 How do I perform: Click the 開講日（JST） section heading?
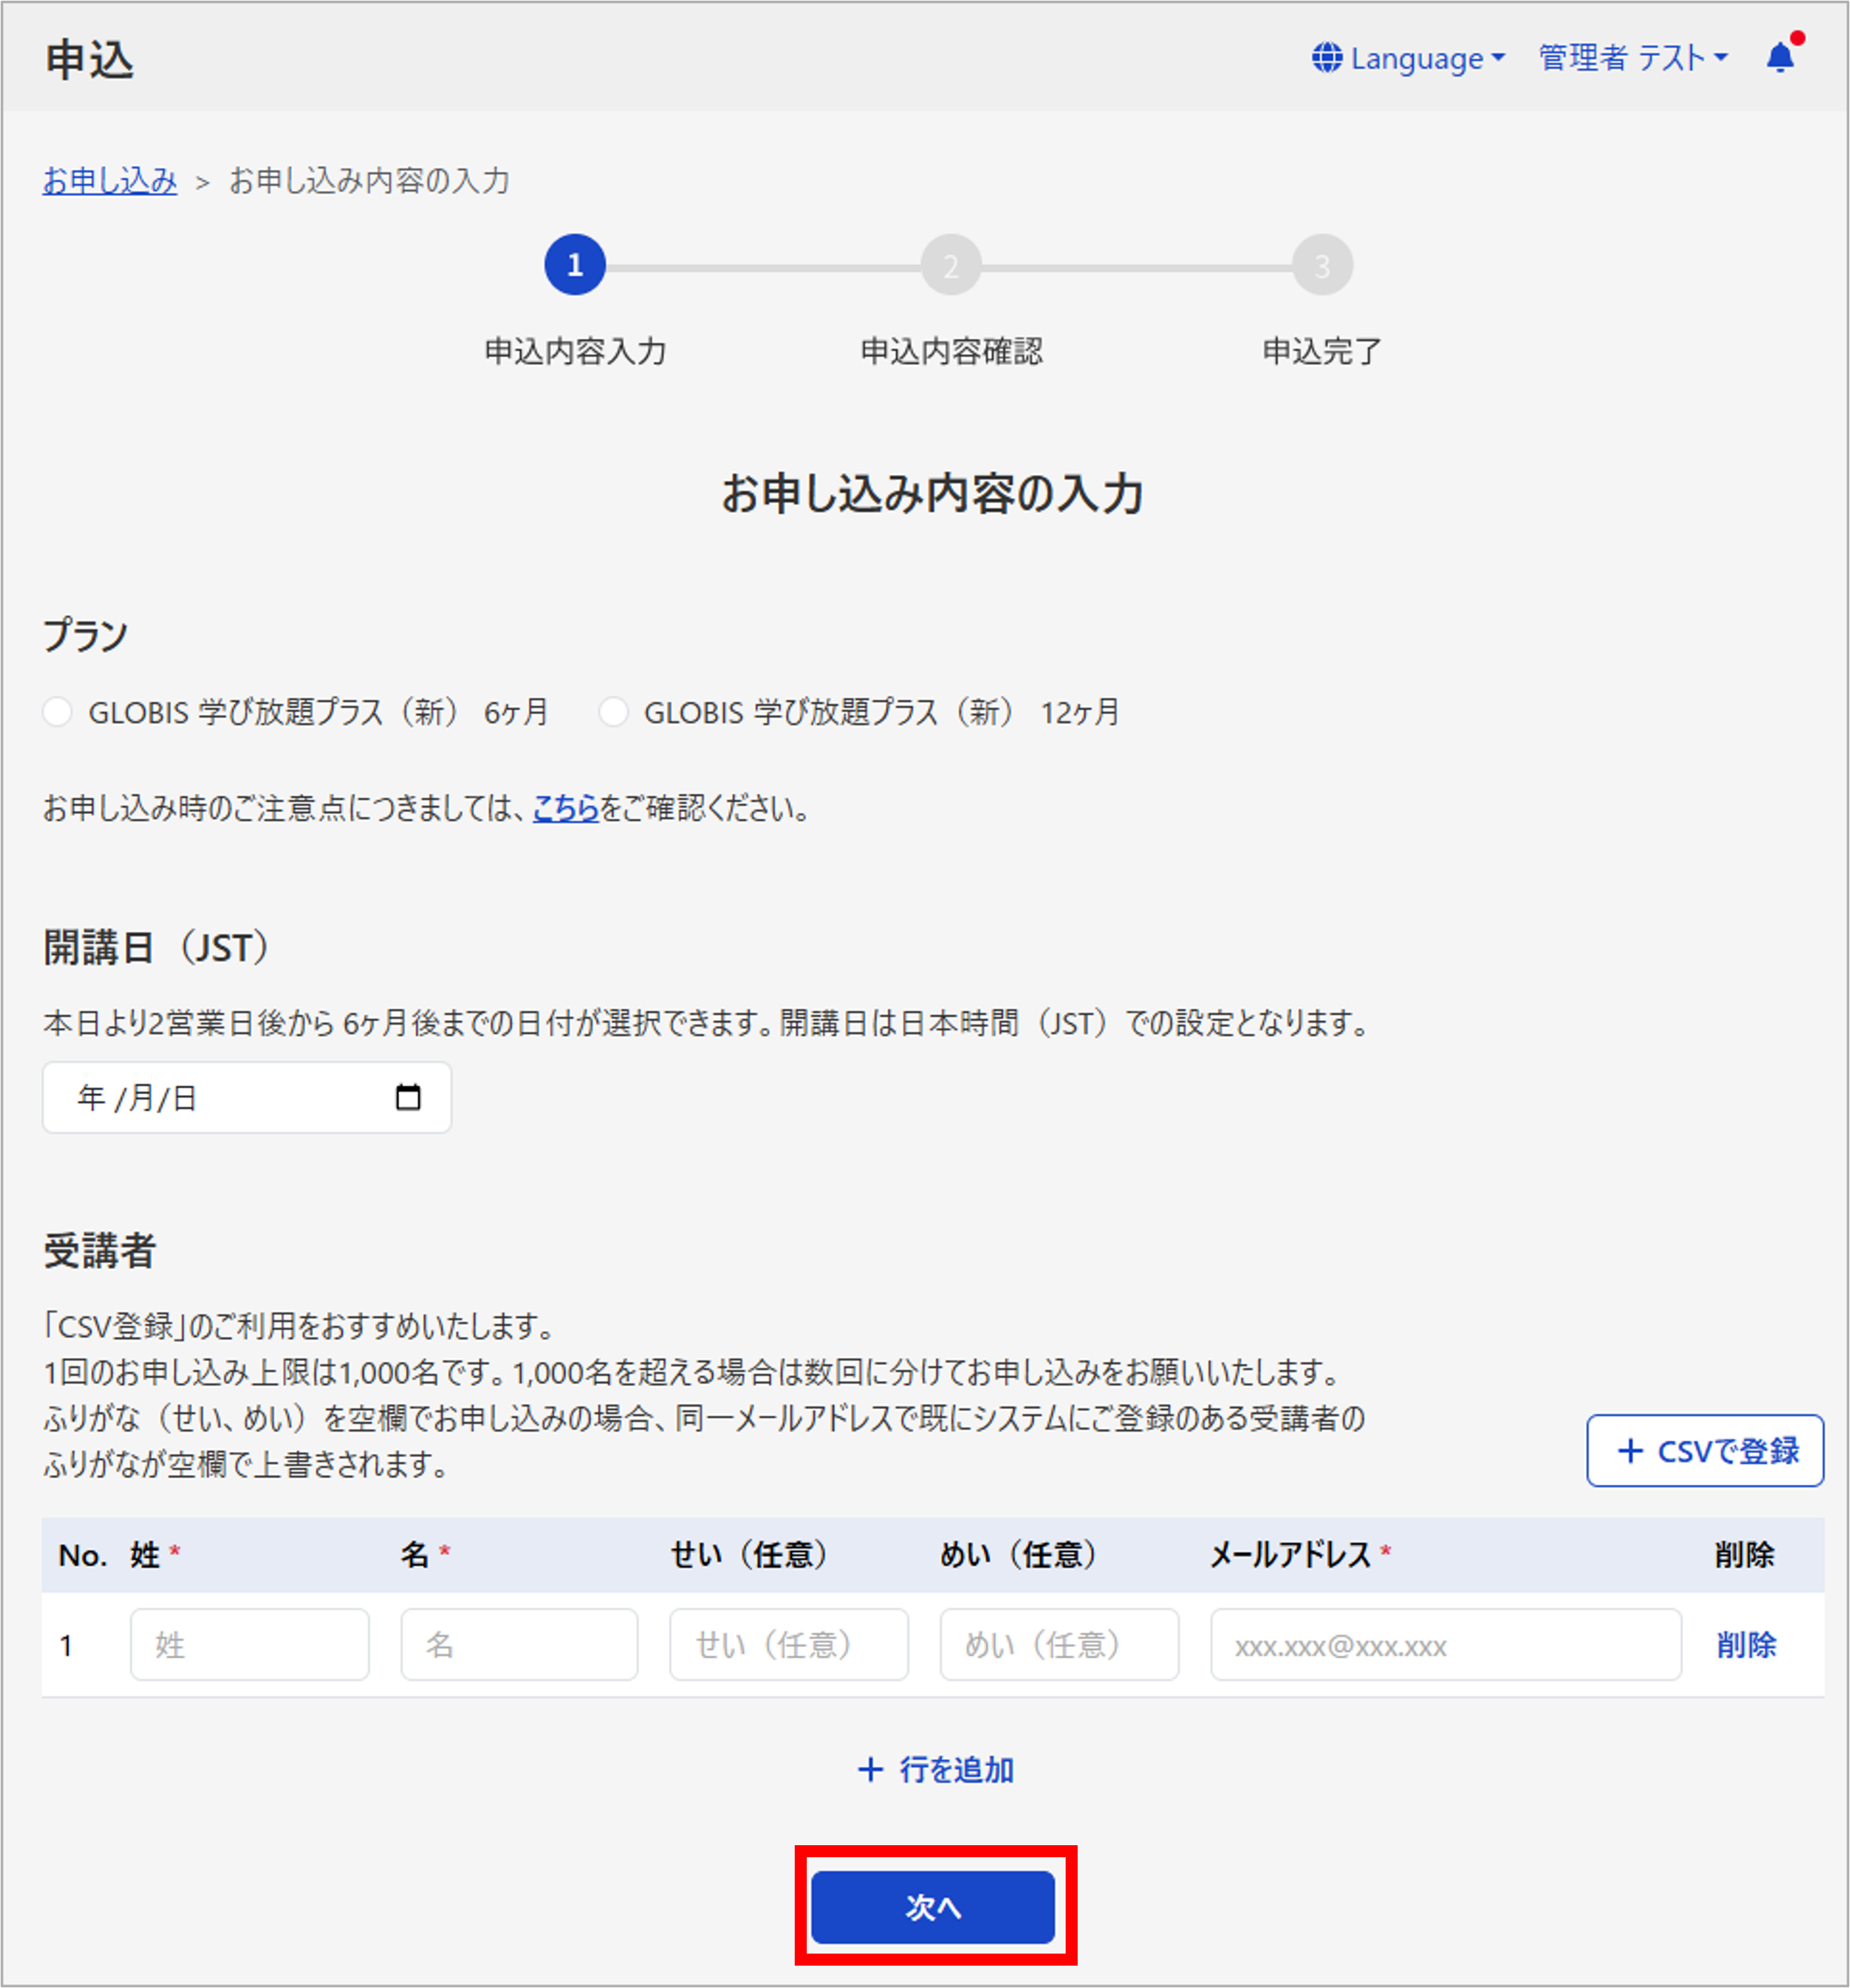157,947
